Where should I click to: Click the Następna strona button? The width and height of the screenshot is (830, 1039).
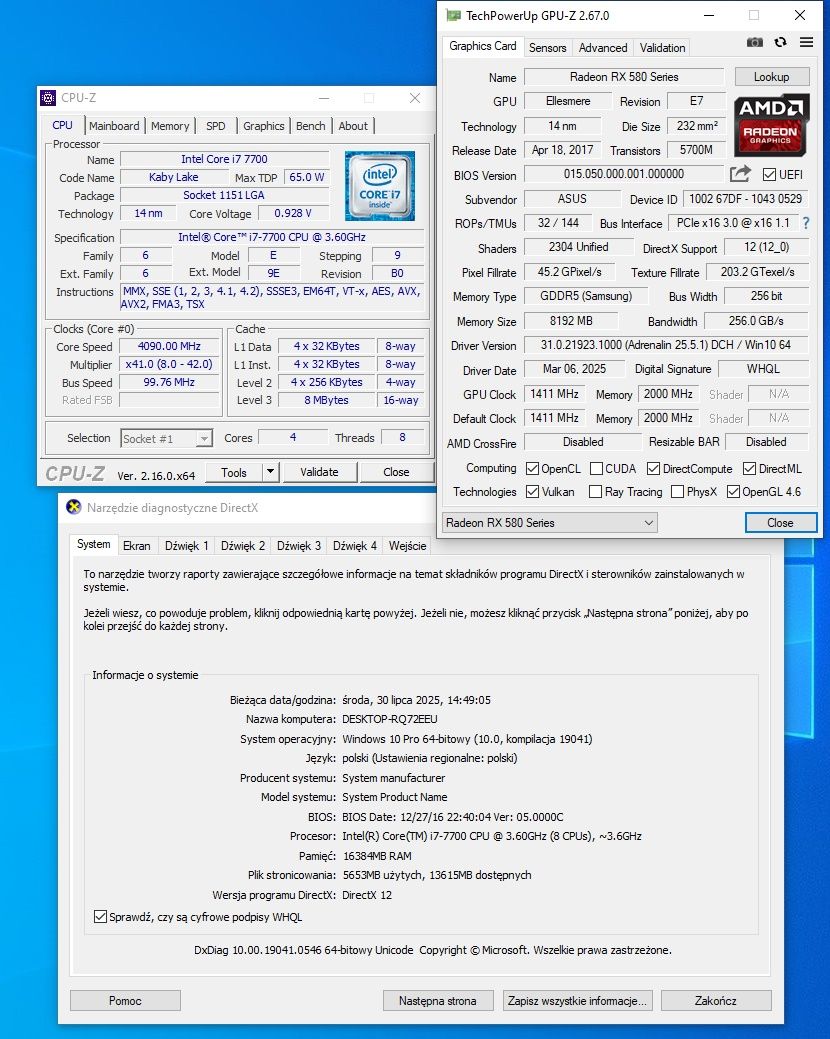[x=438, y=1001]
